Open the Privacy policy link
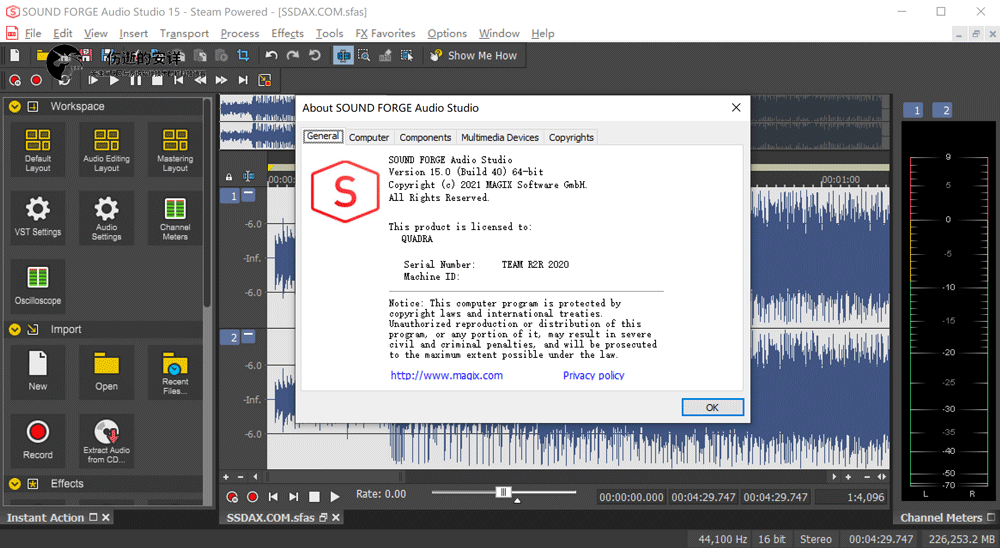 [x=593, y=375]
